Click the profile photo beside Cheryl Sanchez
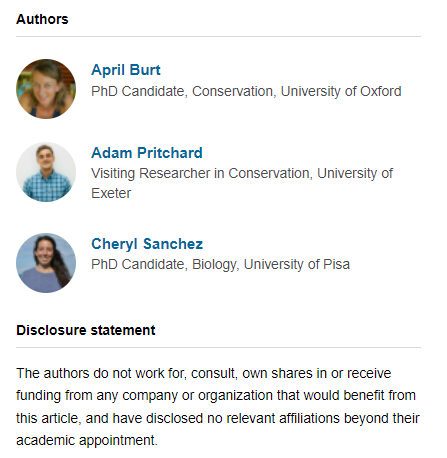This screenshot has height=458, width=447. [46, 263]
